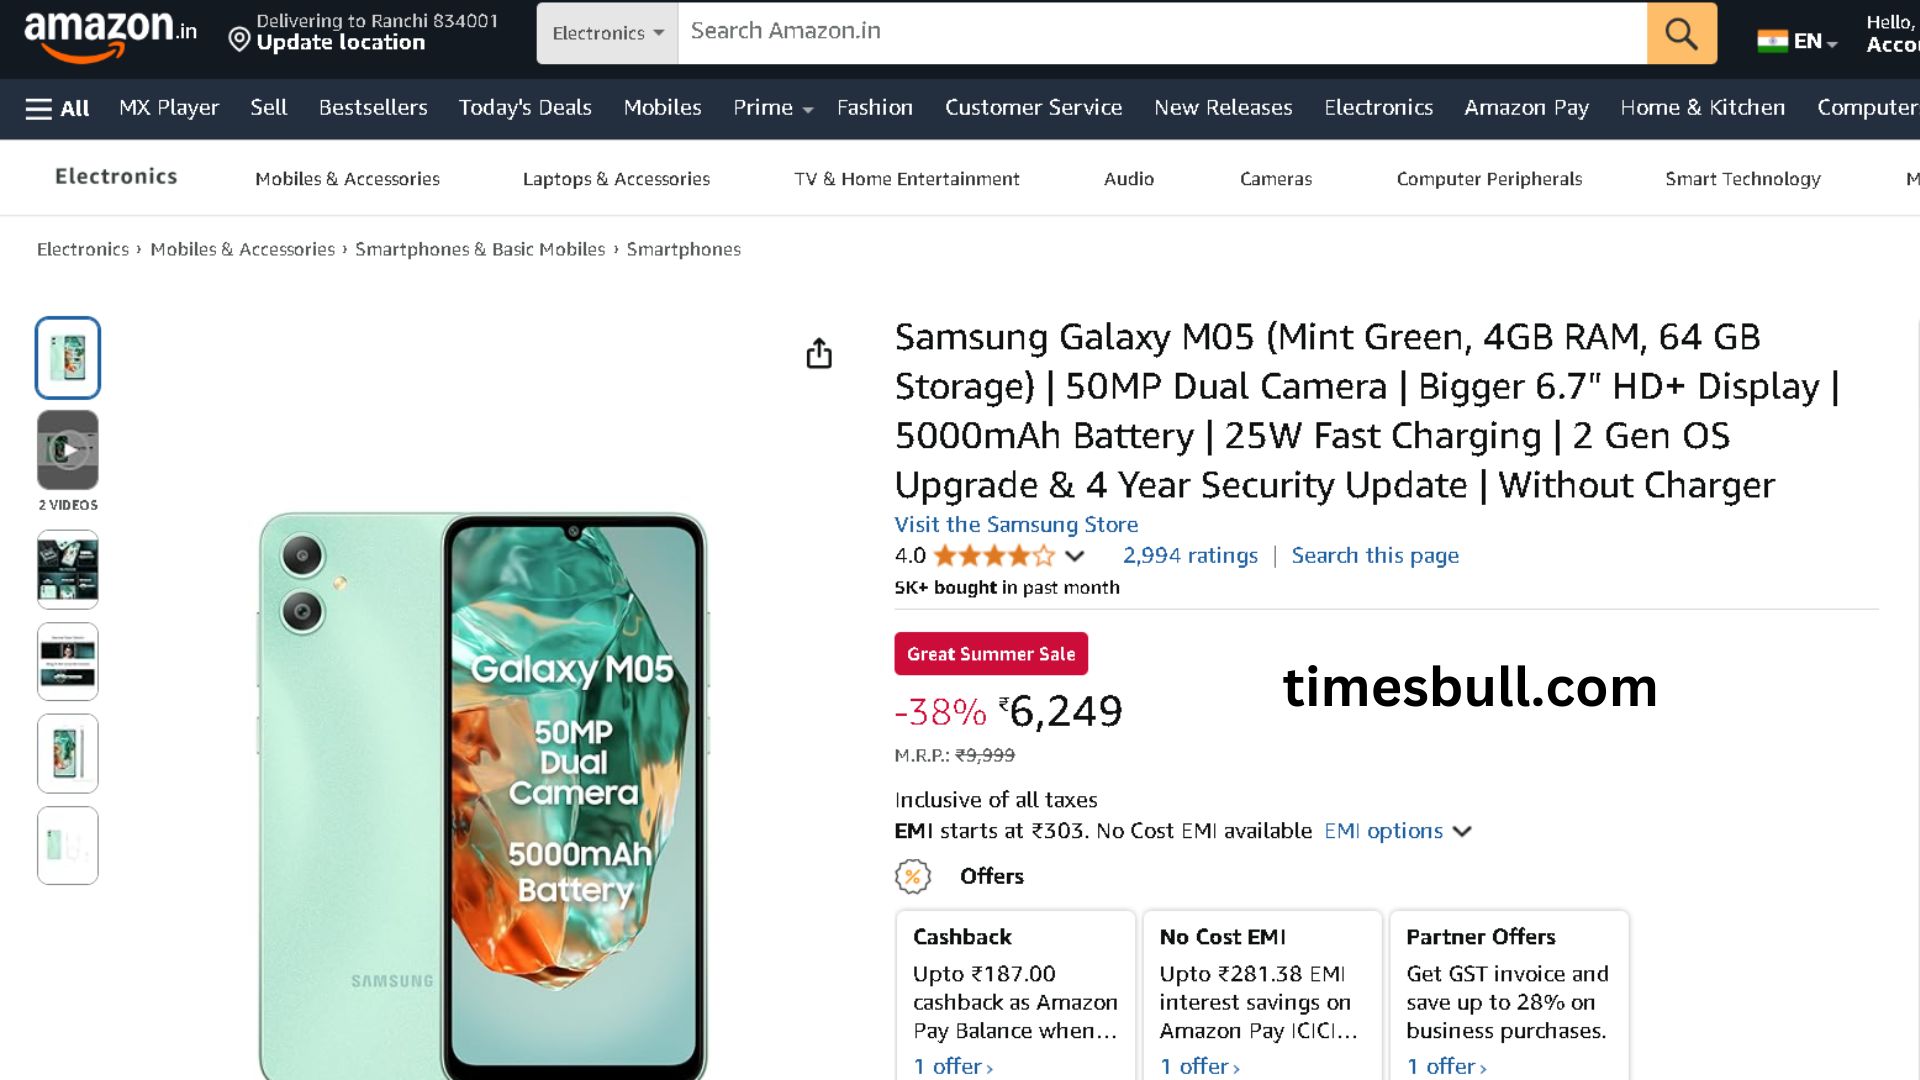This screenshot has height=1080, width=1920.
Task: Open Today's Deals in navigation bar
Action: click(525, 108)
